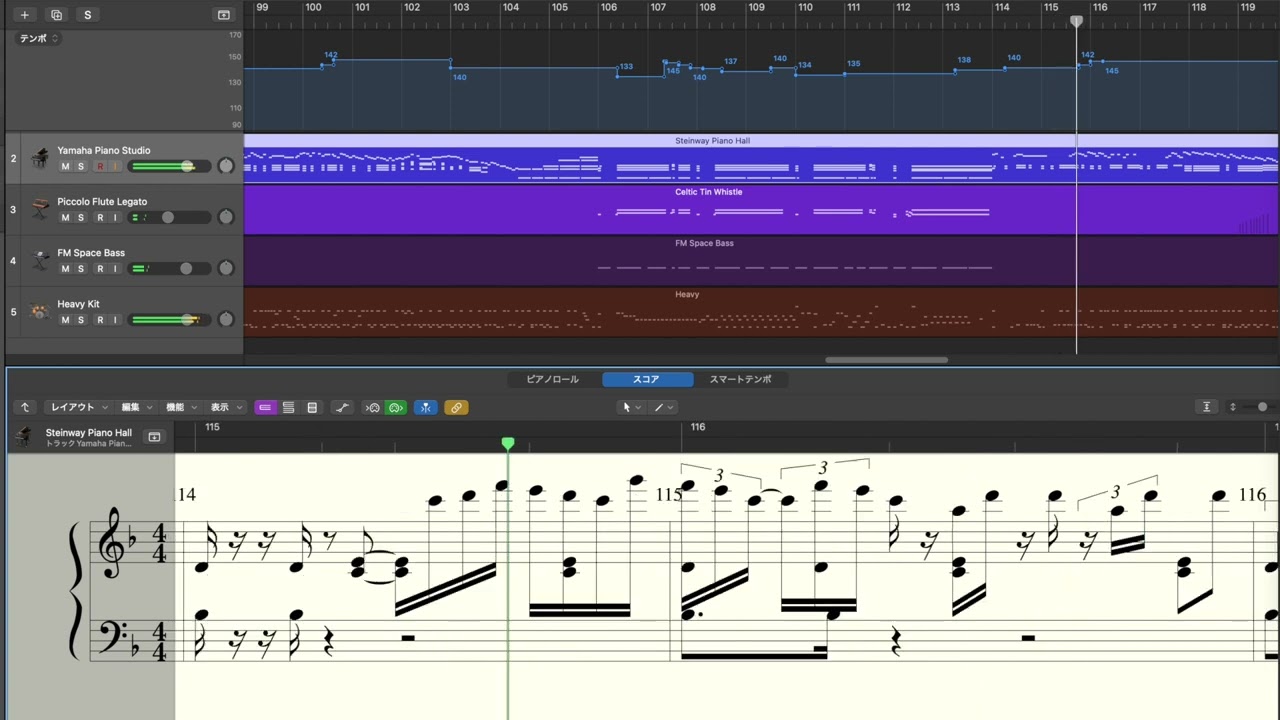Solo the Piccolo Flute Legato track

pyautogui.click(x=81, y=217)
